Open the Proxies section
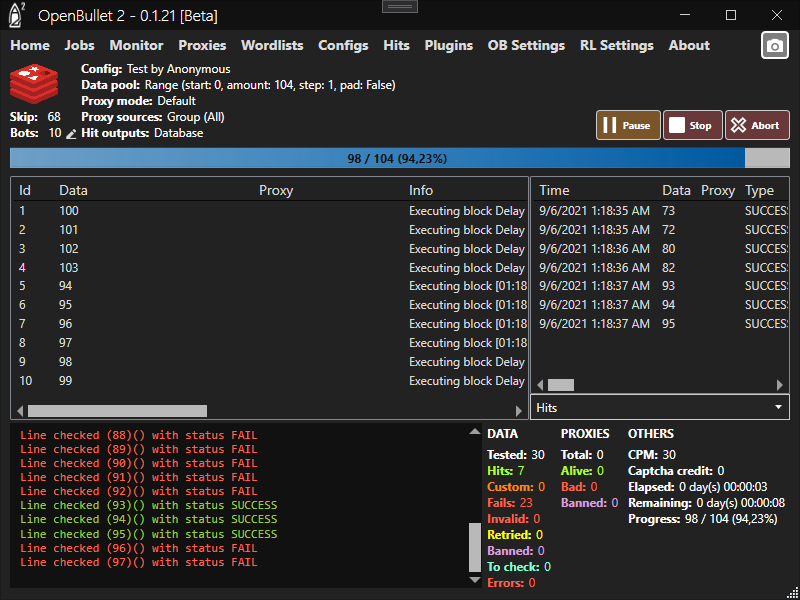Viewport: 800px width, 600px height. click(x=202, y=45)
